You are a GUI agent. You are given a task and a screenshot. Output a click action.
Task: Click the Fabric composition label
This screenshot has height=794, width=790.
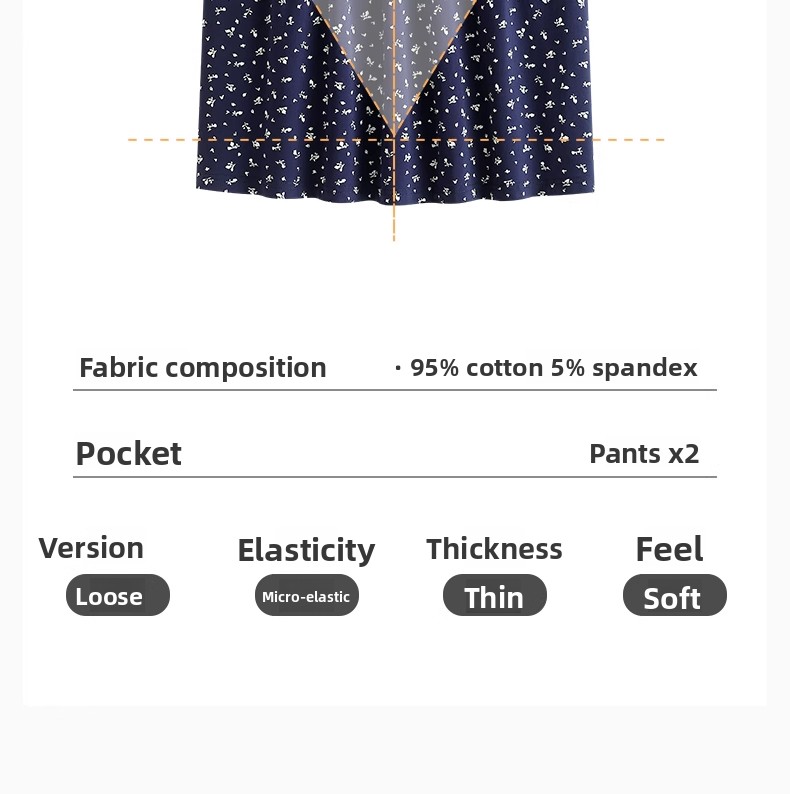pos(203,368)
